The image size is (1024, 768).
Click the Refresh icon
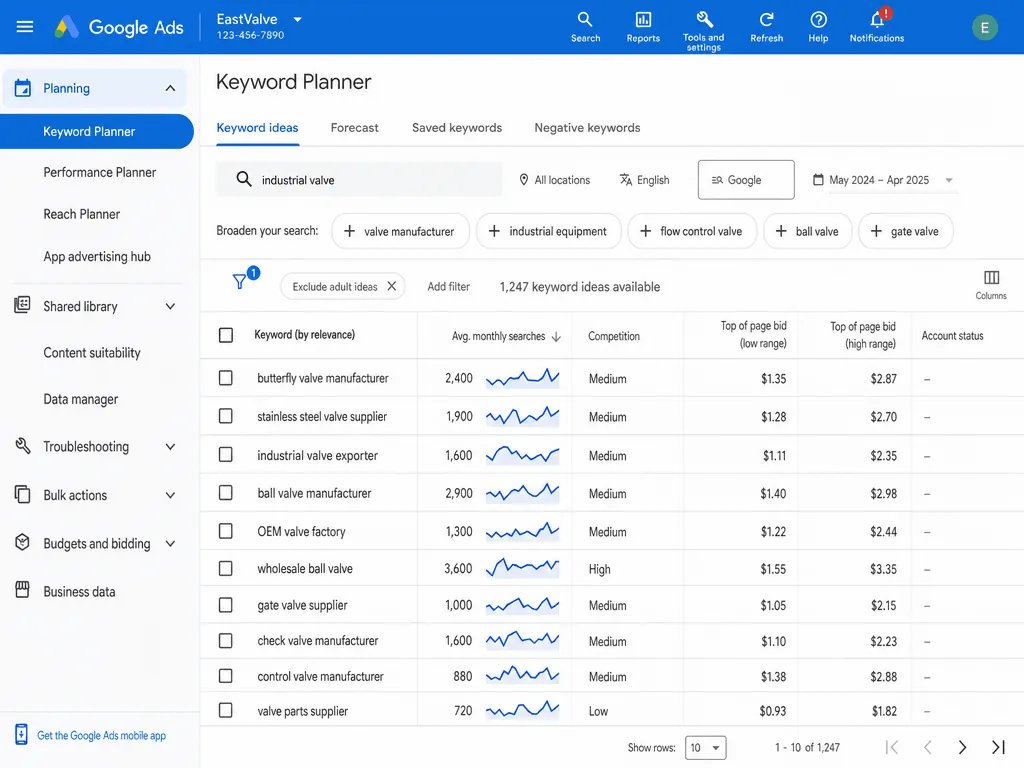click(767, 27)
